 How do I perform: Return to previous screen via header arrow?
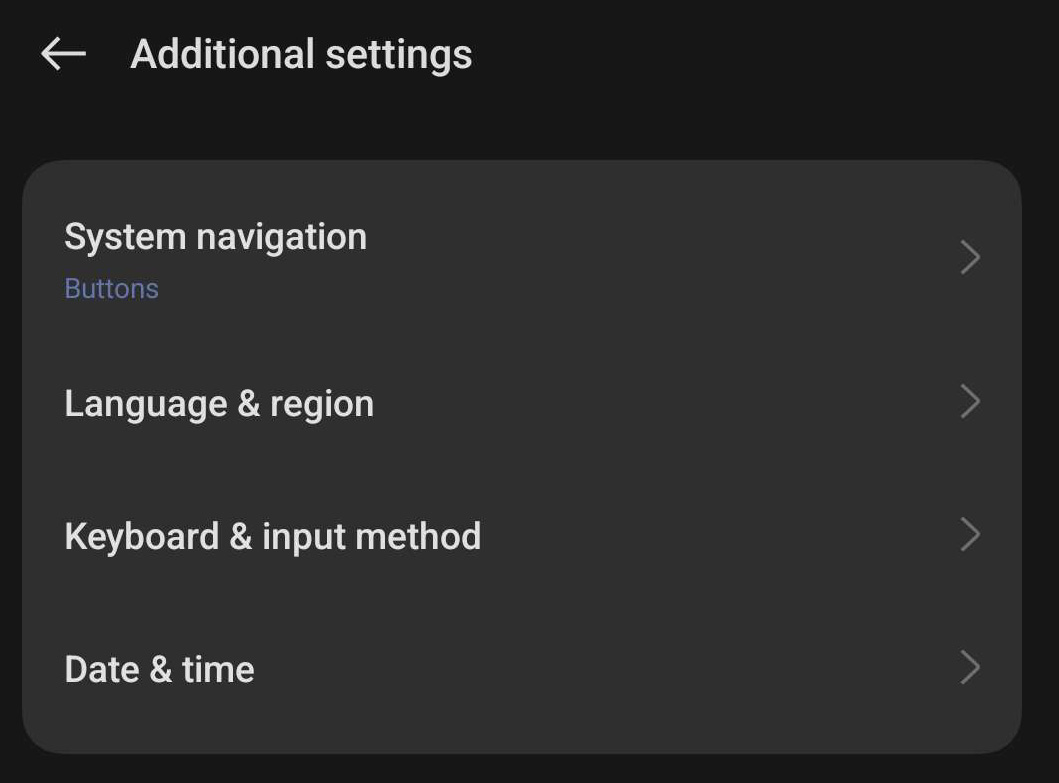(63, 54)
